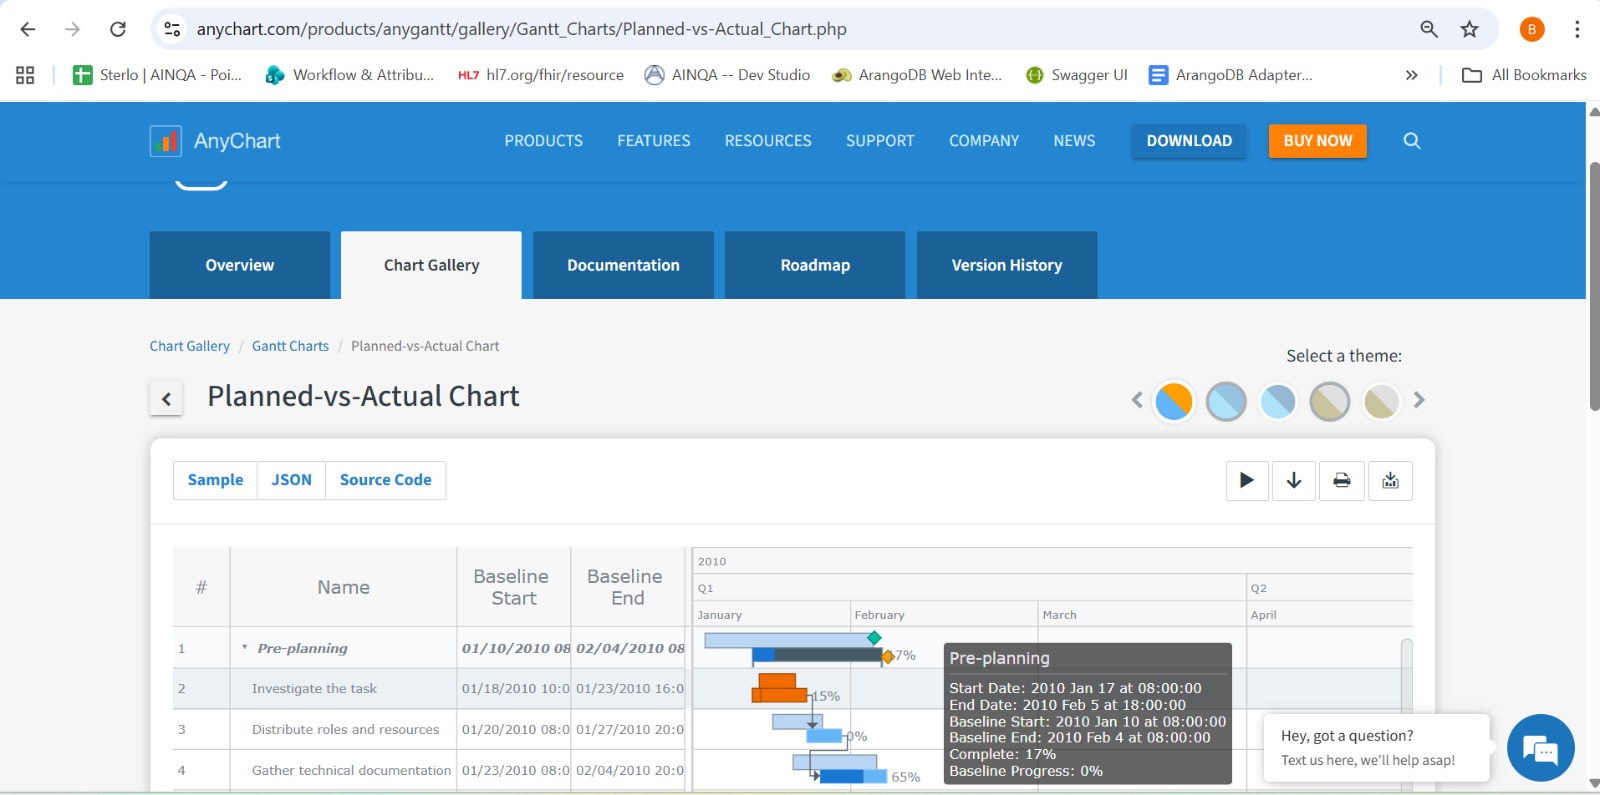Open the live chat bubble icon

coord(1540,748)
